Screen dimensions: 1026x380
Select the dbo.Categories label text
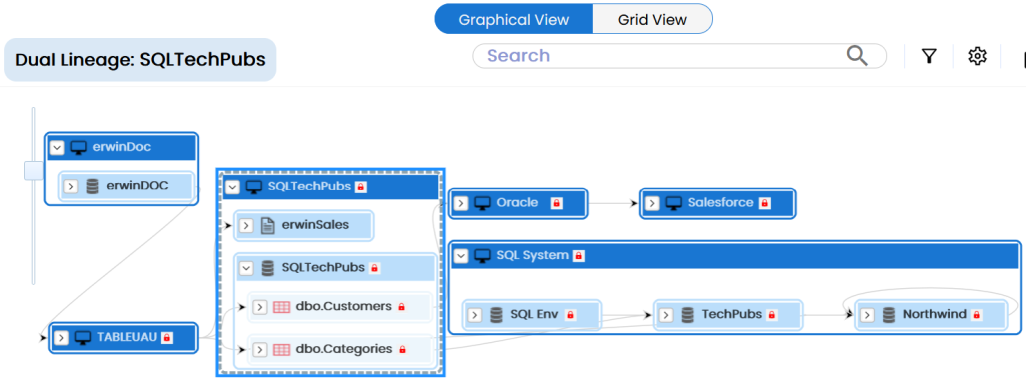[344, 349]
